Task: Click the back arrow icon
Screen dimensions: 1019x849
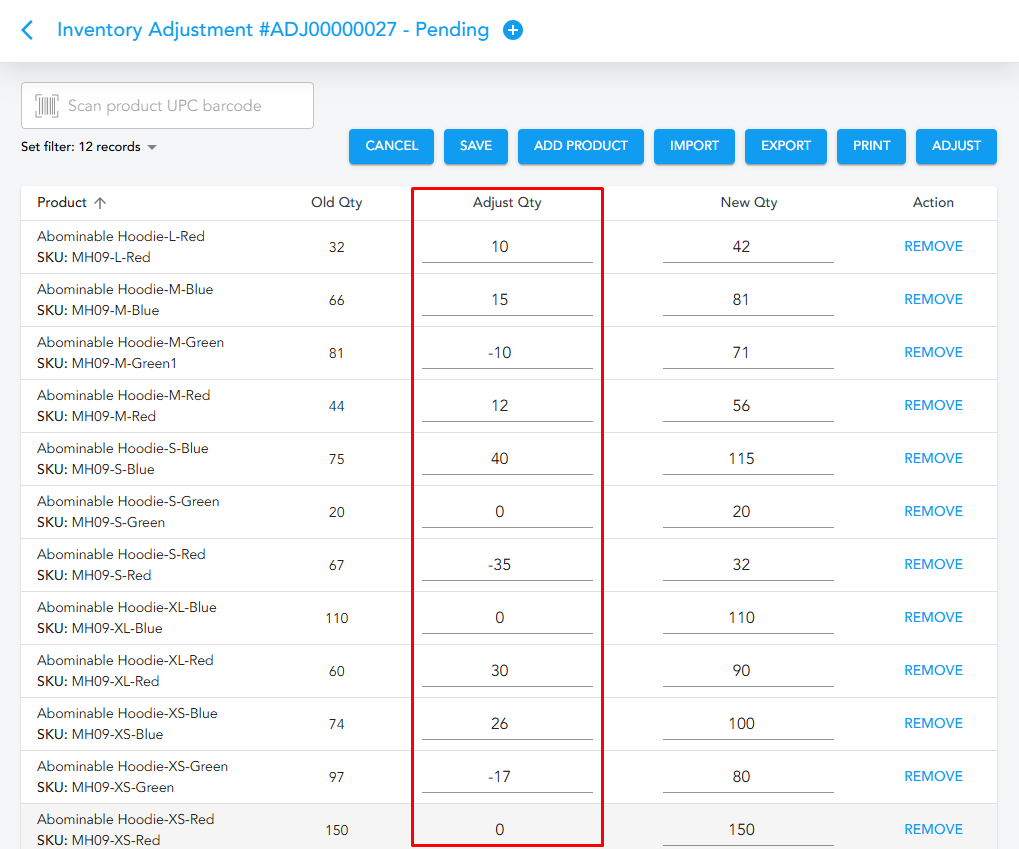Action: [x=27, y=30]
